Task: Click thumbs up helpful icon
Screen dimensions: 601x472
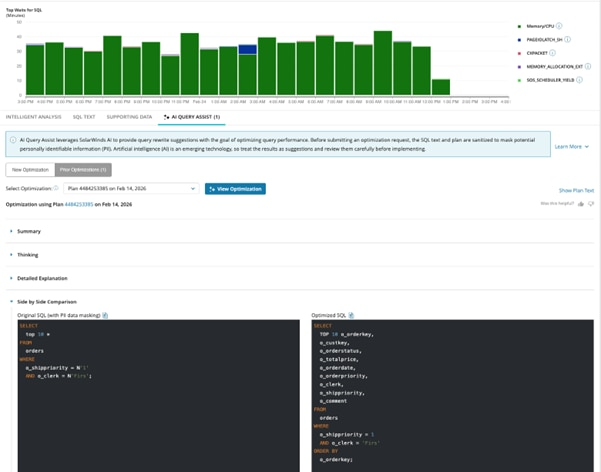Action: pyautogui.click(x=581, y=203)
